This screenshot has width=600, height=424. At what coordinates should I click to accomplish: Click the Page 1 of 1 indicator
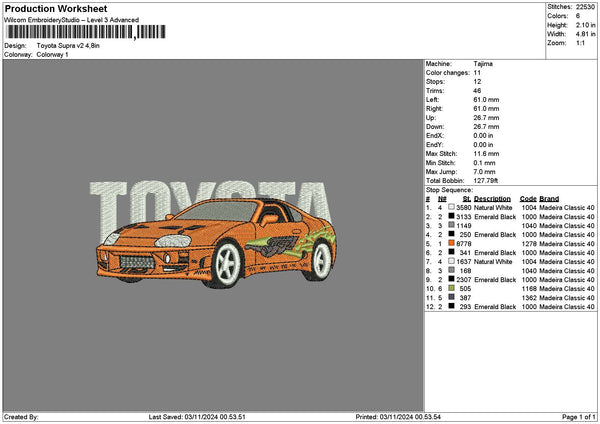tap(579, 417)
